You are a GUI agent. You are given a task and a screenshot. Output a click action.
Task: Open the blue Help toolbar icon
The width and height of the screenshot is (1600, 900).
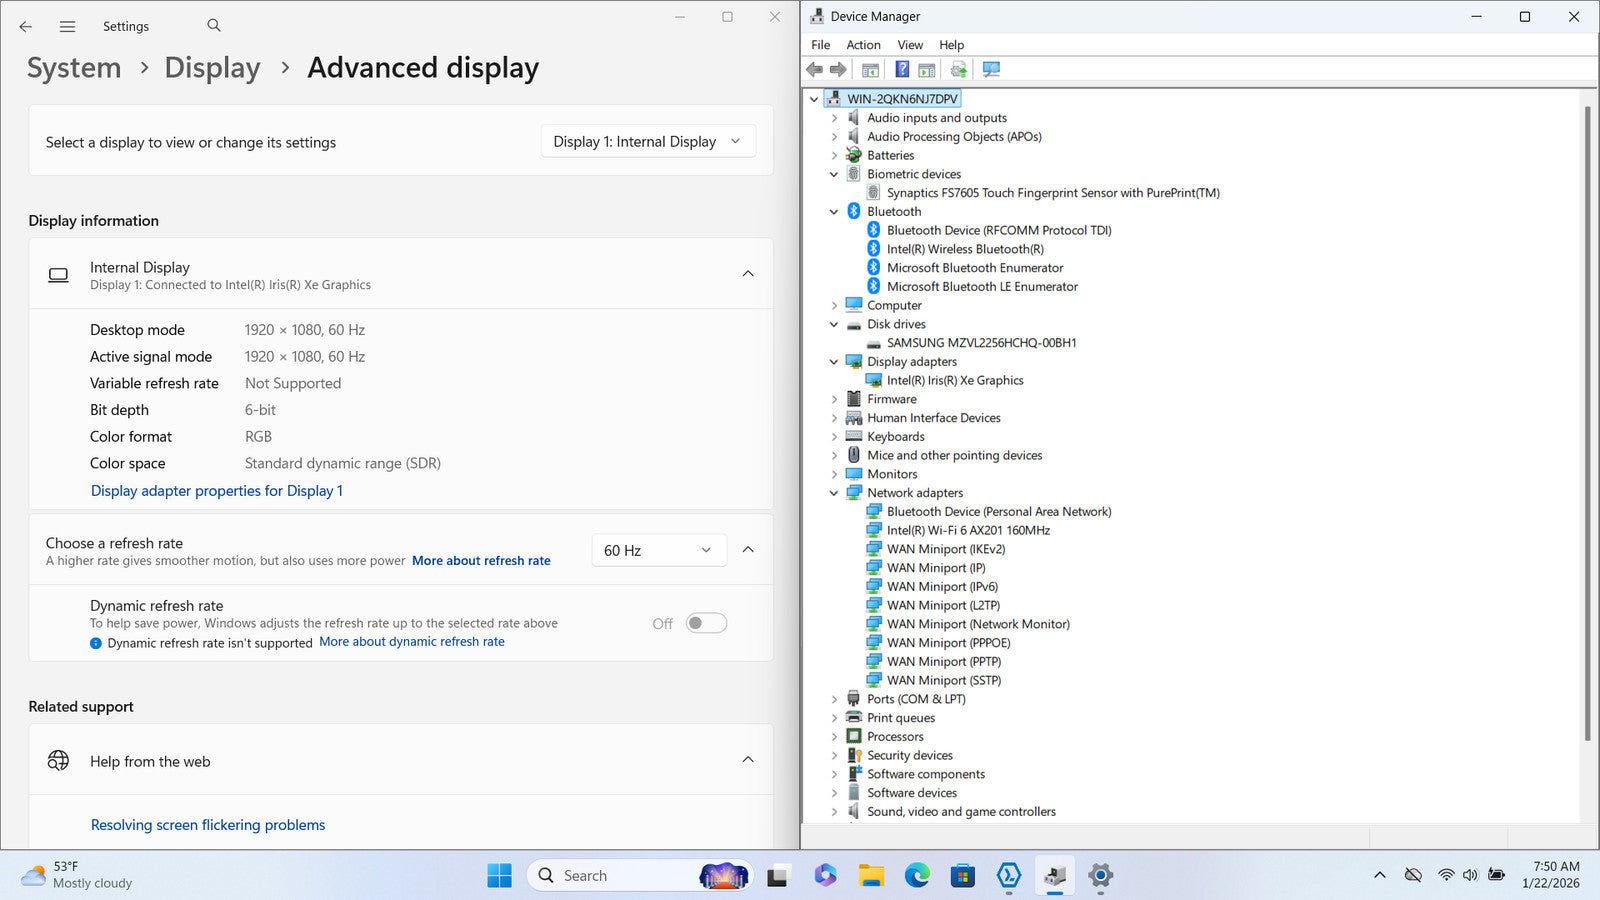click(902, 69)
